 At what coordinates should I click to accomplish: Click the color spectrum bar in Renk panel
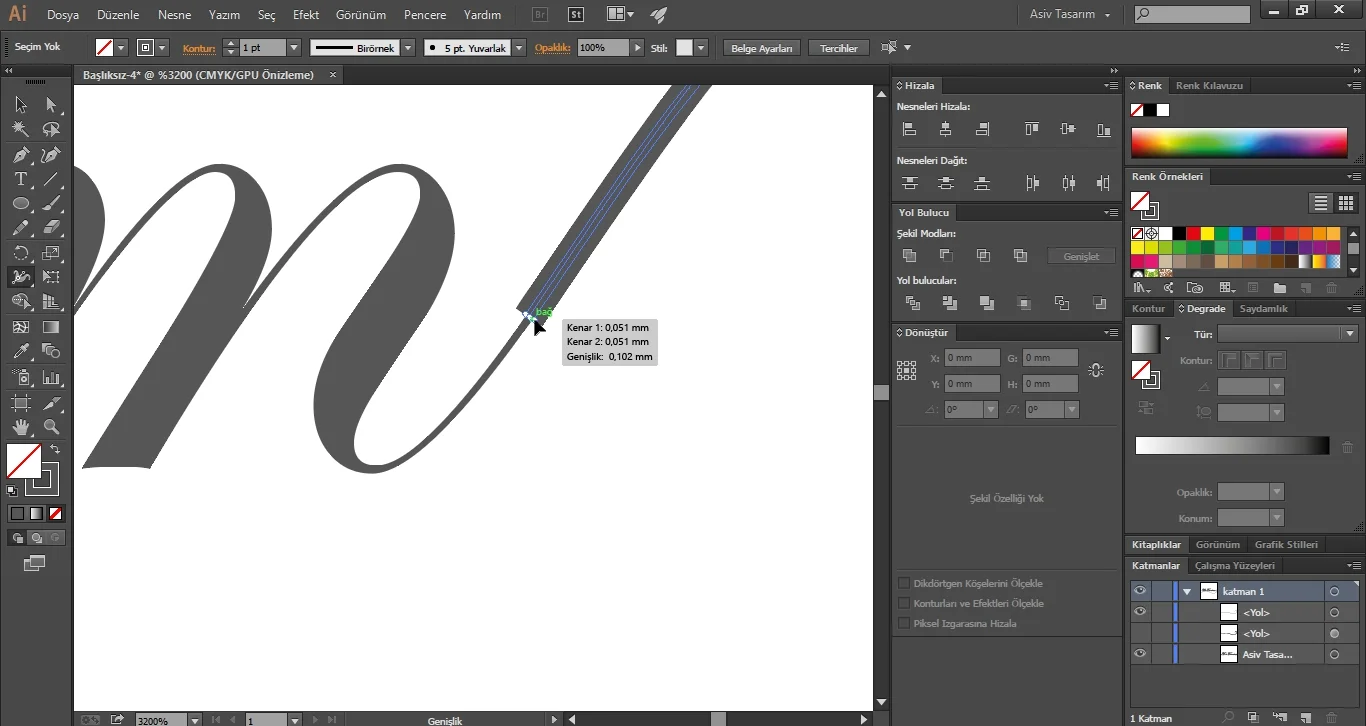click(1239, 143)
